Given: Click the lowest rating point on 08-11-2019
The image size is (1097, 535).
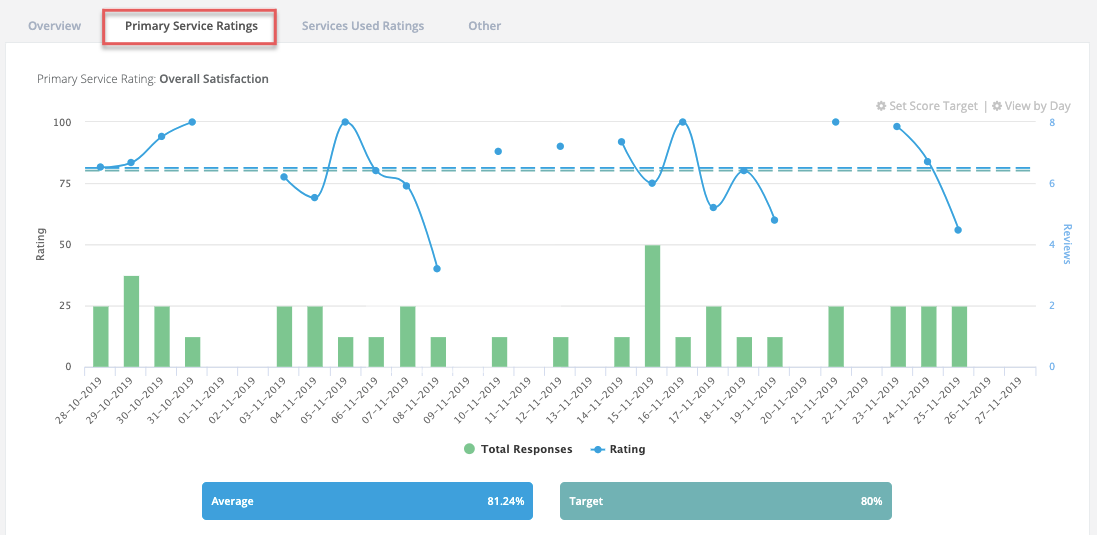Looking at the screenshot, I should (x=437, y=269).
